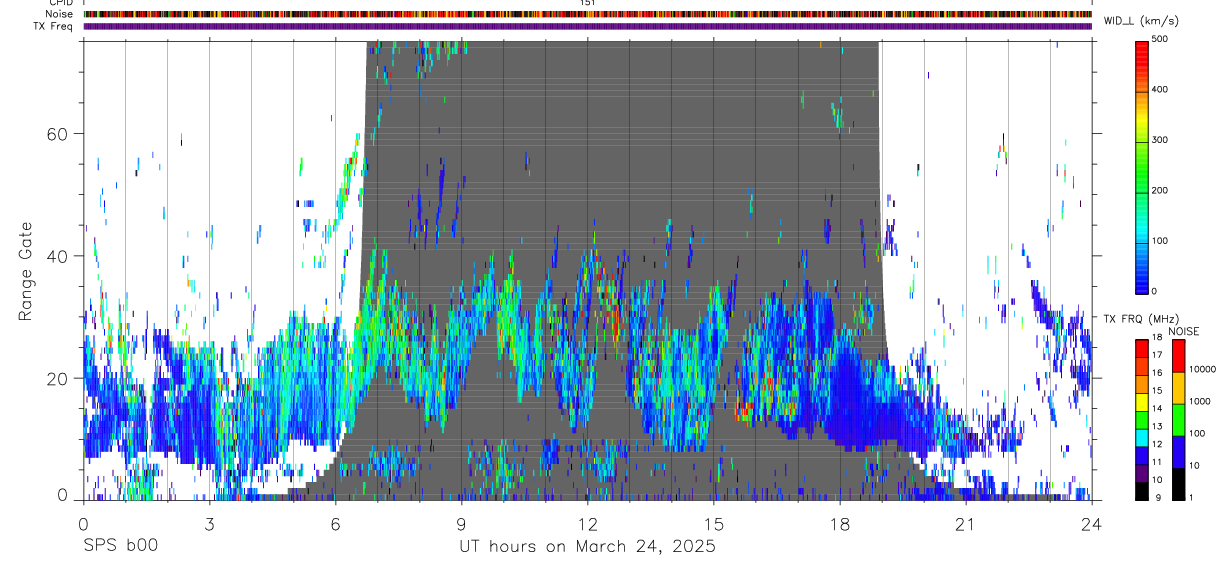Click the '18' tick on TX FRQ scale
1228x567 pixels.
pyautogui.click(x=1157, y=338)
